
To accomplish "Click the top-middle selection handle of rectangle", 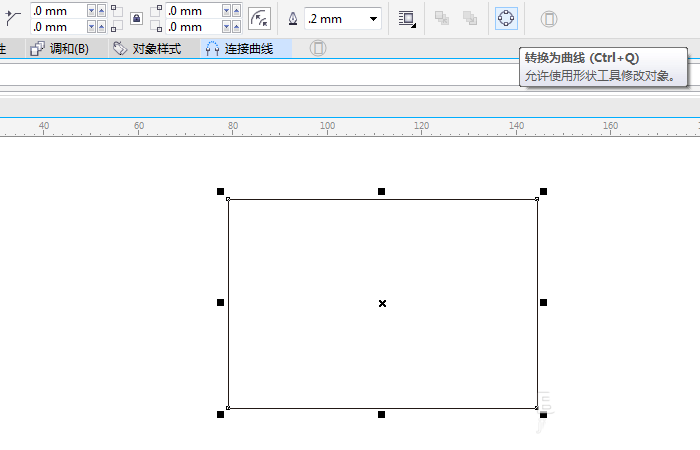I will [381, 191].
